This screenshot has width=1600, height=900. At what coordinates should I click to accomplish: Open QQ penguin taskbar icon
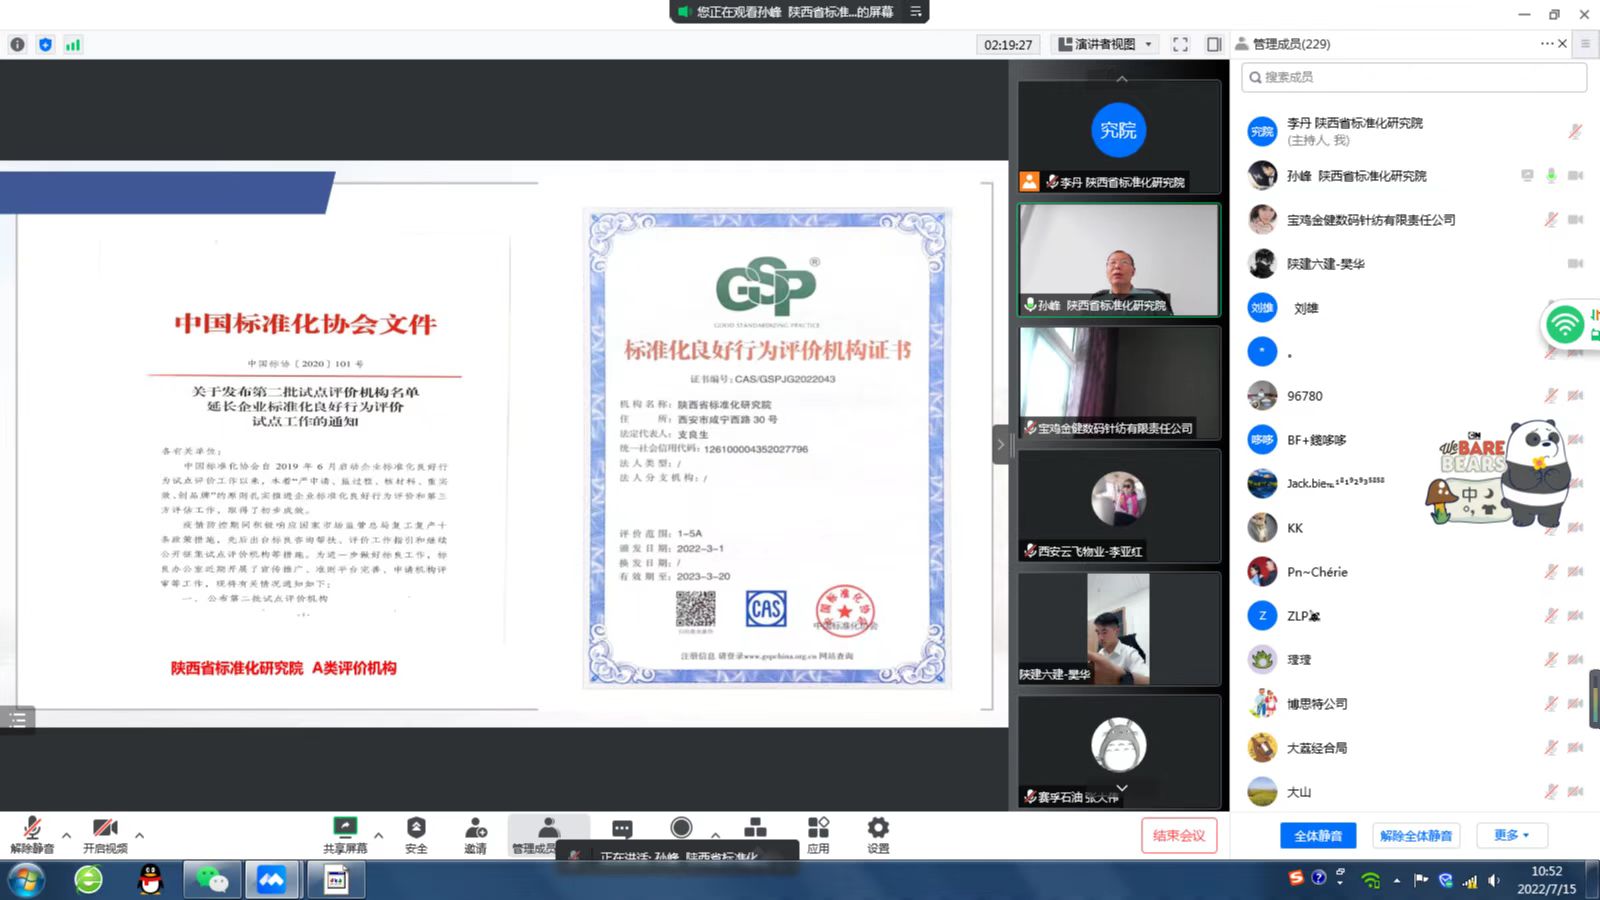pyautogui.click(x=150, y=880)
